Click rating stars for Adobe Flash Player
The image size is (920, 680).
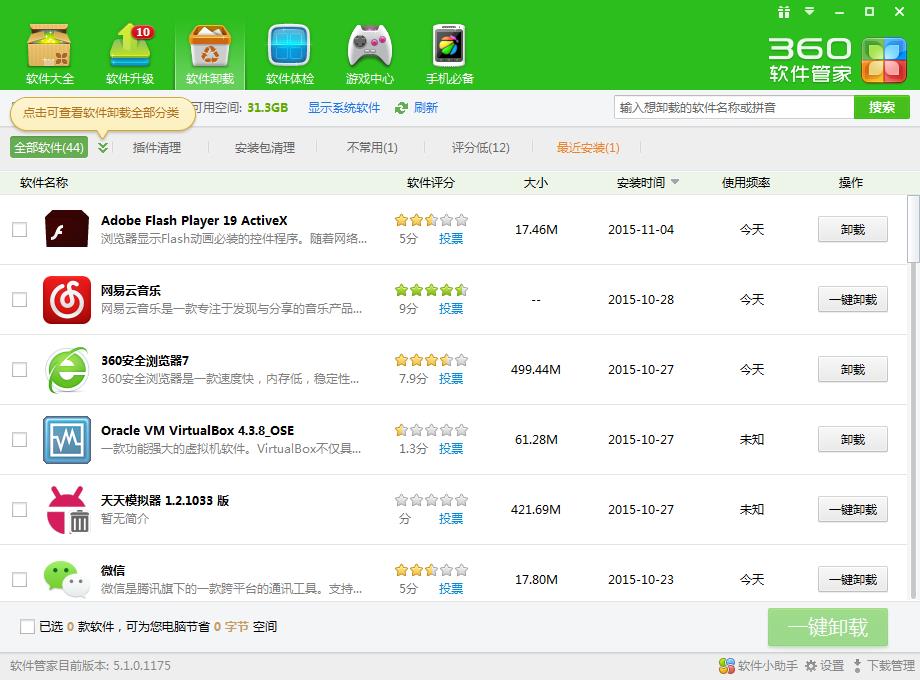[x=431, y=220]
